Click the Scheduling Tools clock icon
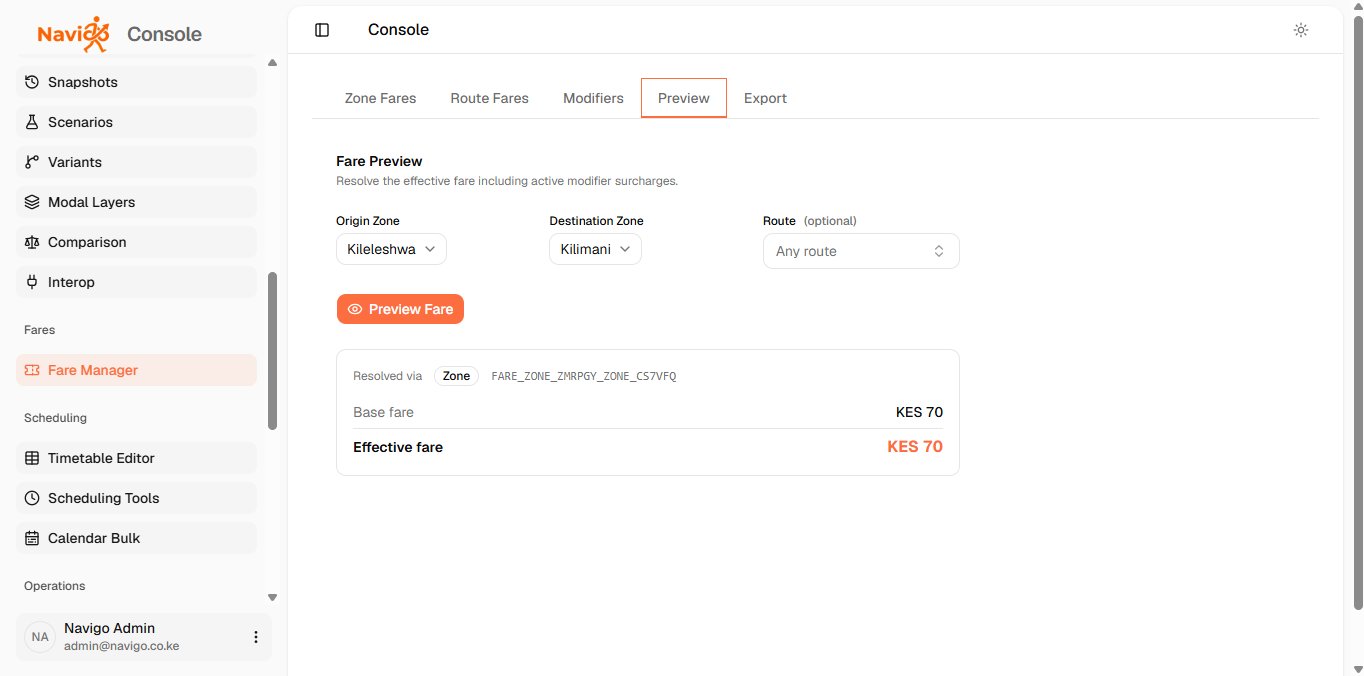This screenshot has width=1364, height=676. (x=32, y=498)
